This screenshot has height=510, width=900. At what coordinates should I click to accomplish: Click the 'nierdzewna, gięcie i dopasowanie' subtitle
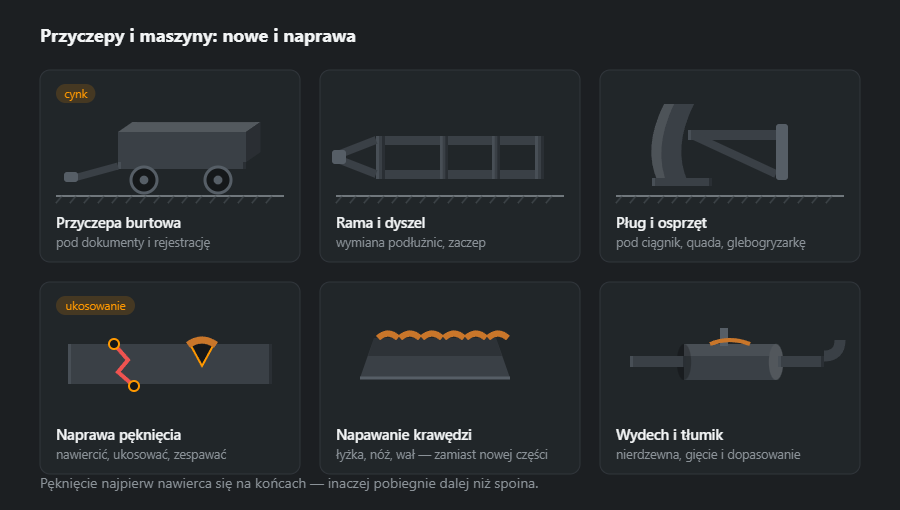coord(708,454)
